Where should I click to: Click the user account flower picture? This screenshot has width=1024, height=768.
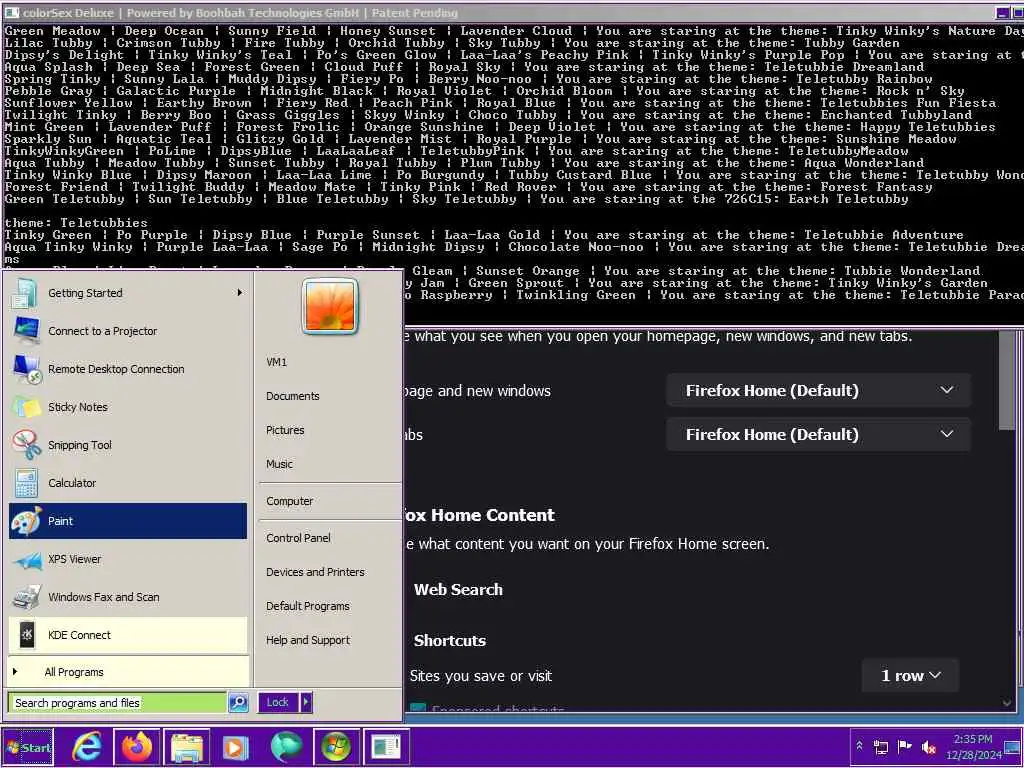coord(330,306)
